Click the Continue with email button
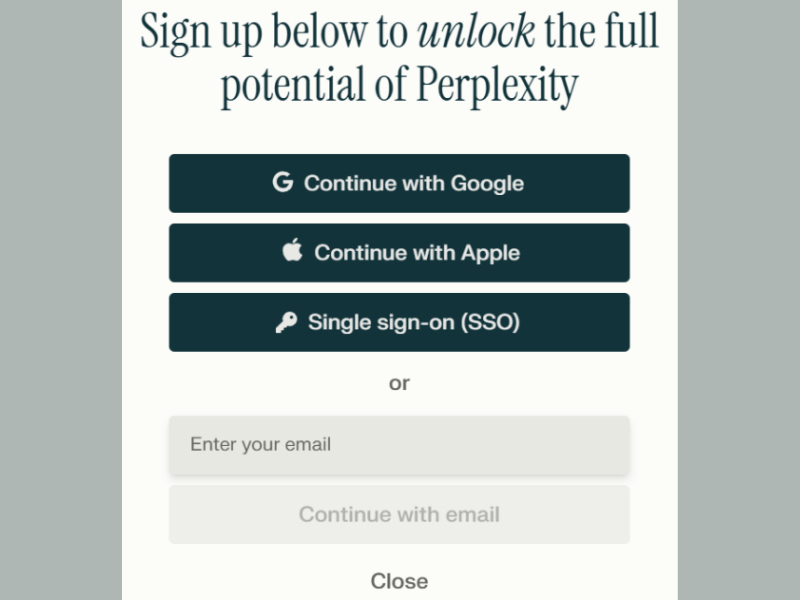This screenshot has width=800, height=600. pos(399,514)
